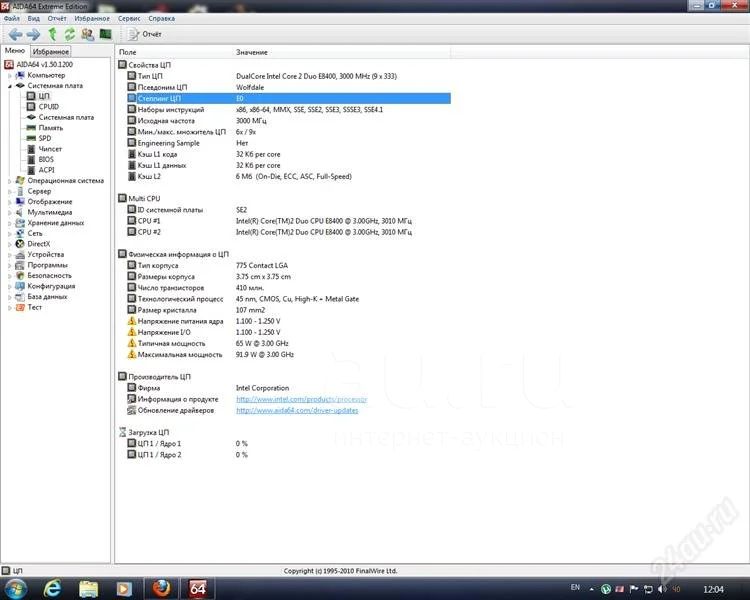Open the intel.com product information link
750x600 pixels.
coord(301,399)
